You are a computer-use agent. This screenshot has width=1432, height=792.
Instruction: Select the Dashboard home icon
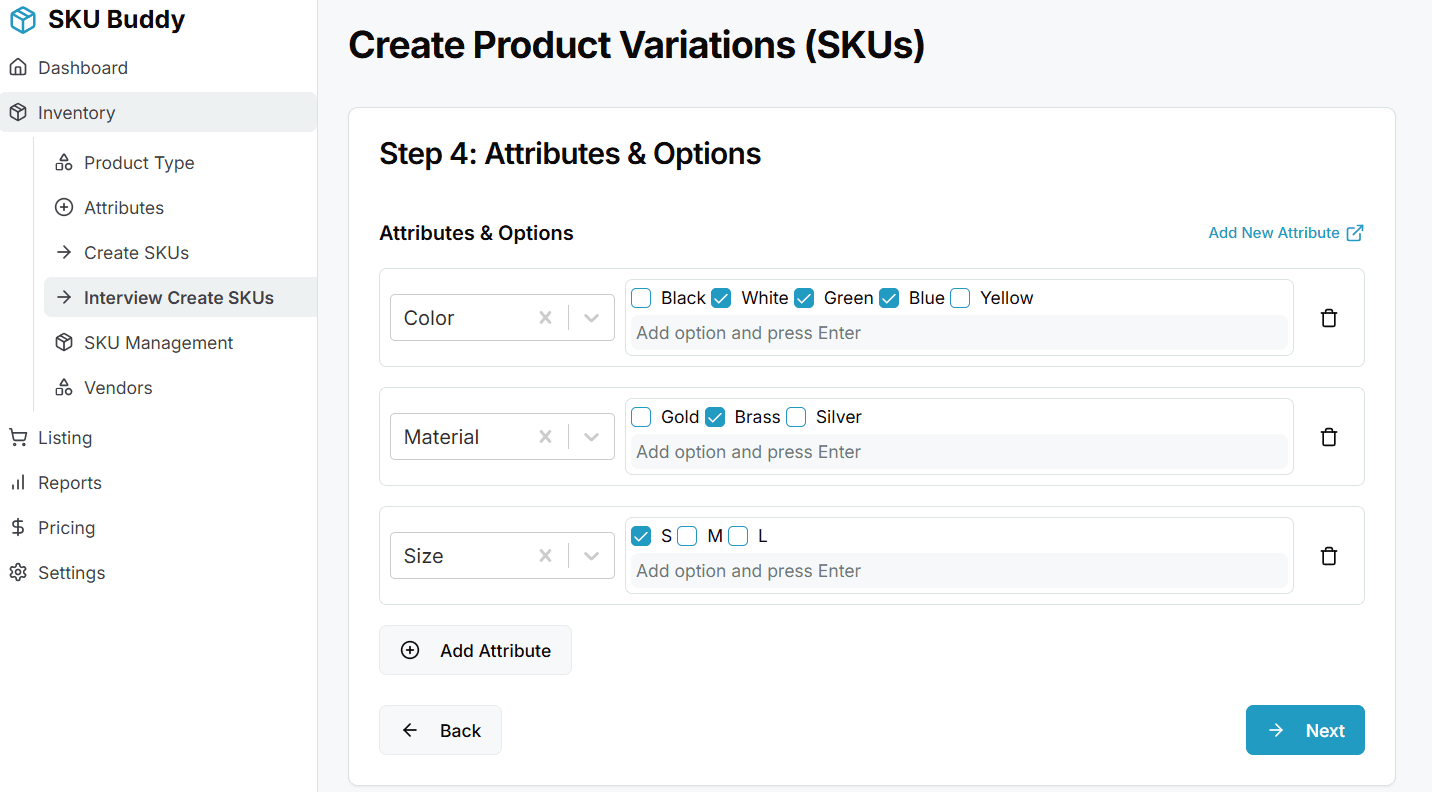tap(20, 67)
